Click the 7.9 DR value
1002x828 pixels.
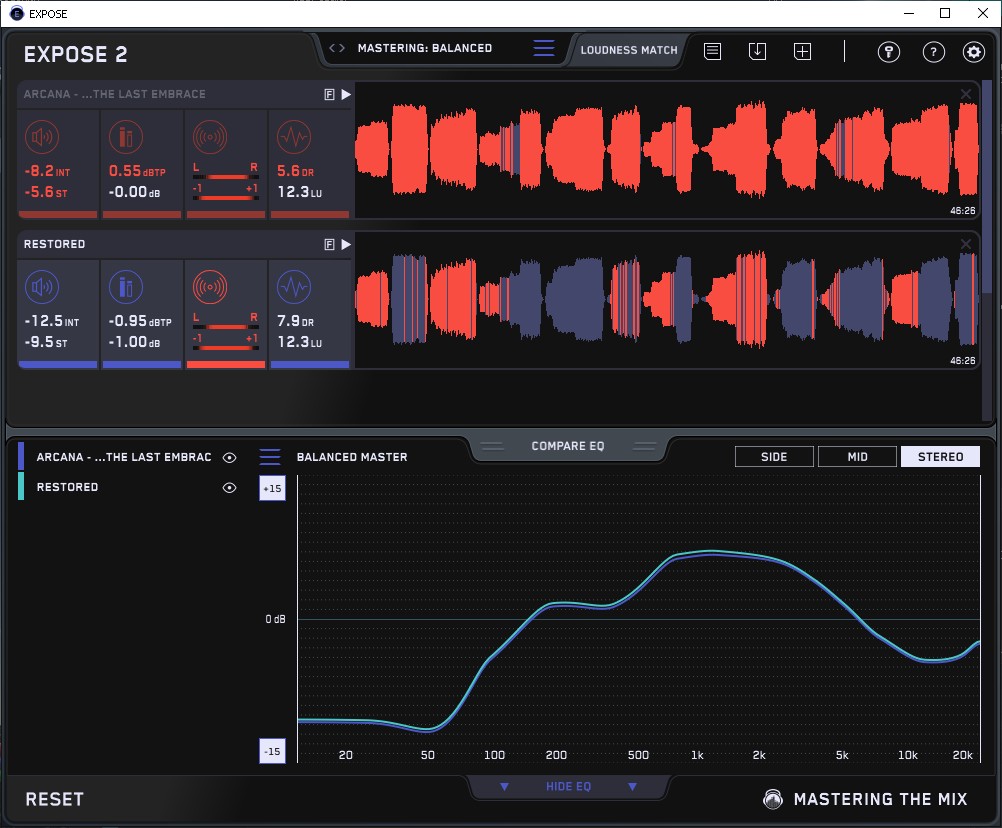pyautogui.click(x=295, y=321)
